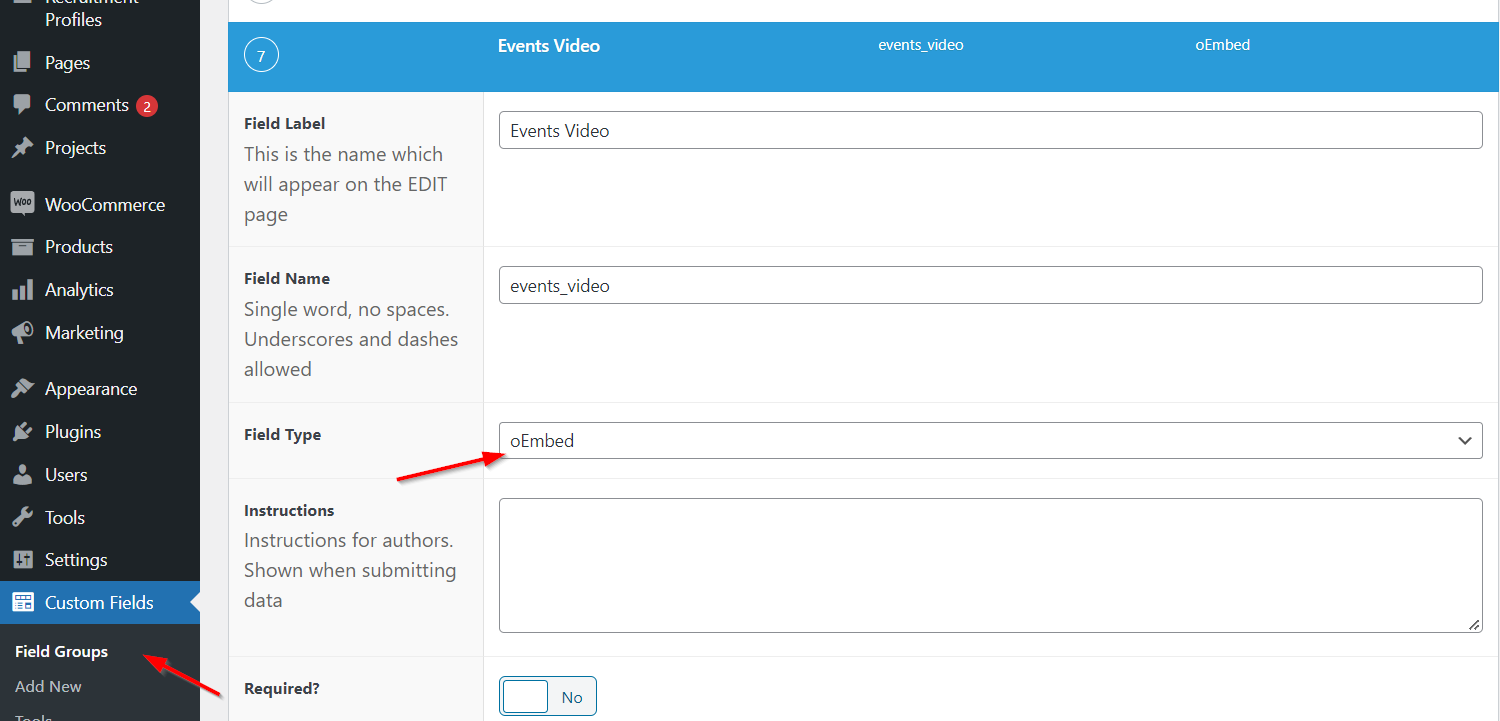
Task: Open the Users menu
Action: [x=66, y=475]
